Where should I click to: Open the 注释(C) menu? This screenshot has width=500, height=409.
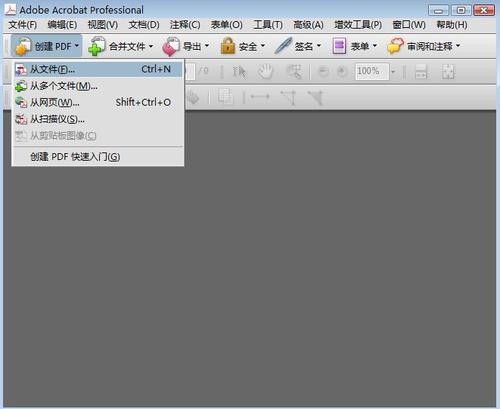(x=185, y=25)
